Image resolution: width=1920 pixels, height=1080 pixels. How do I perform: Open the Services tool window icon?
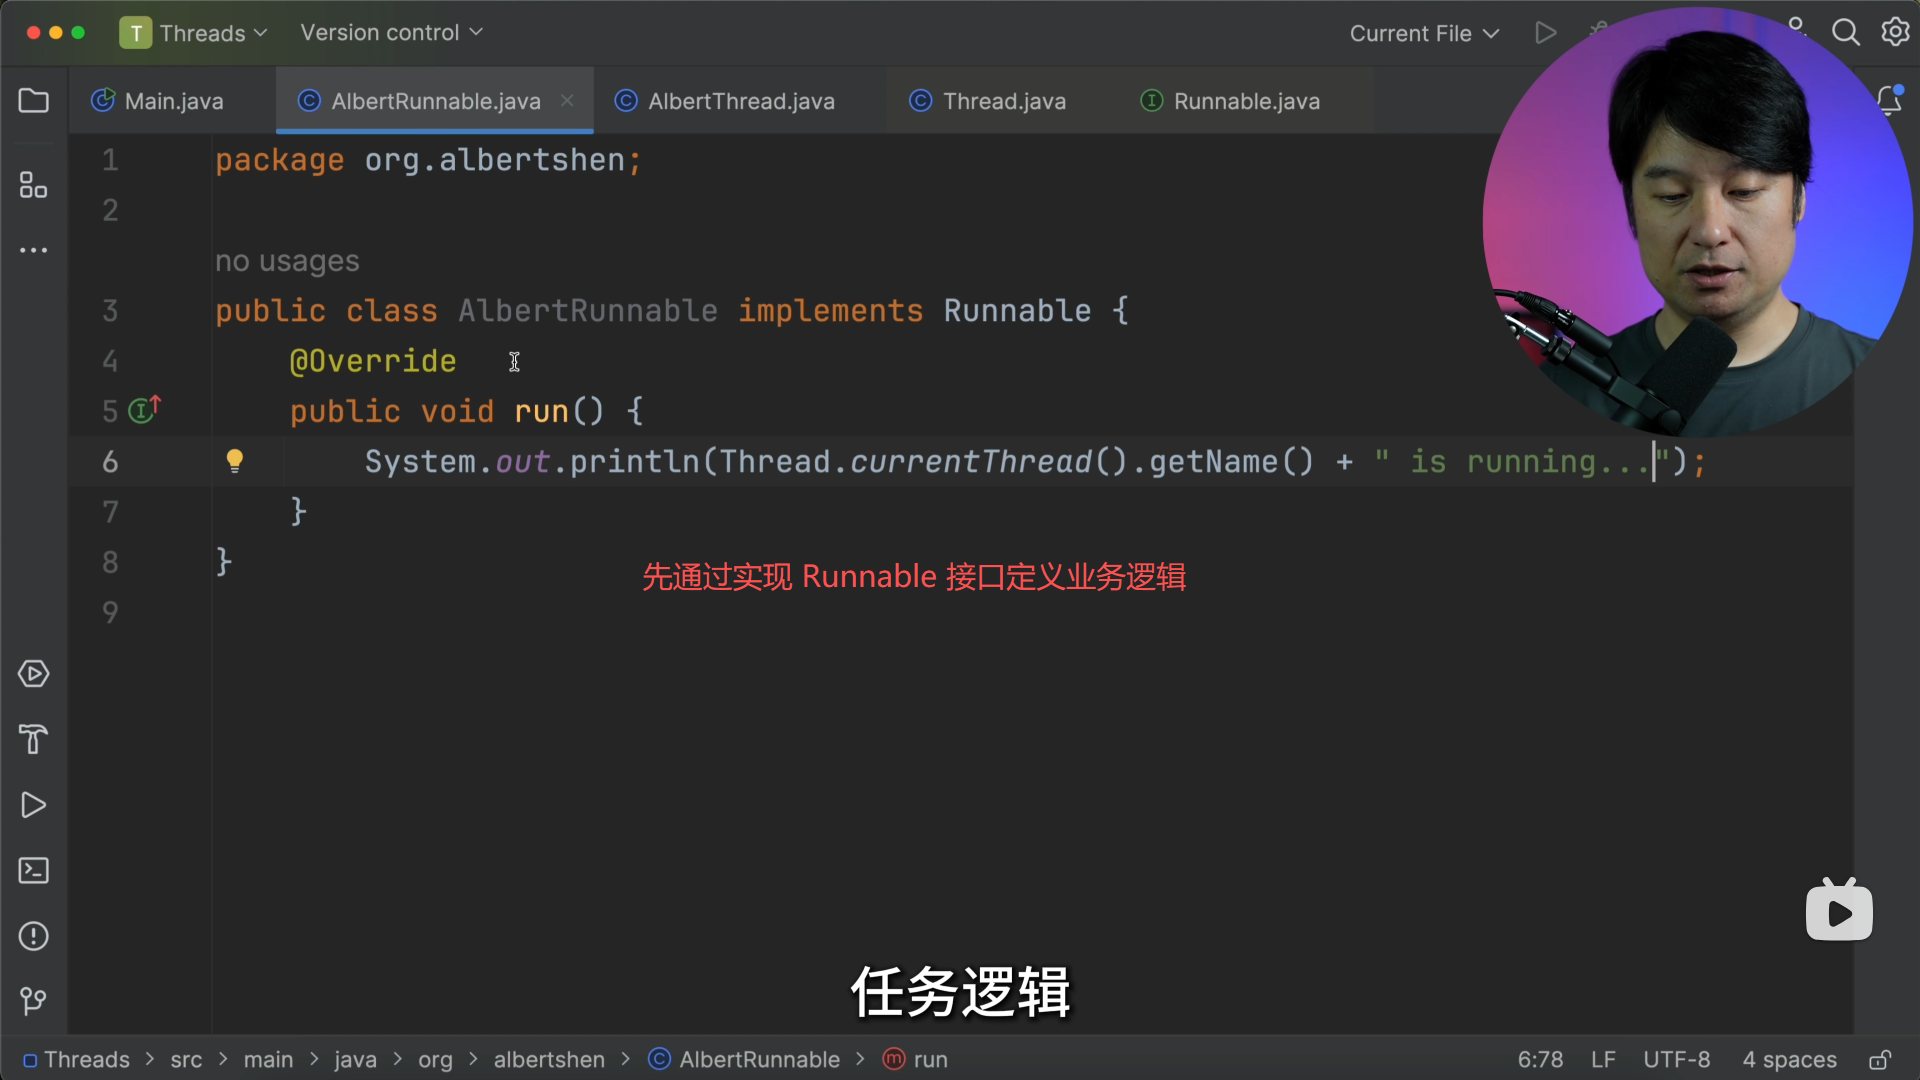(33, 674)
